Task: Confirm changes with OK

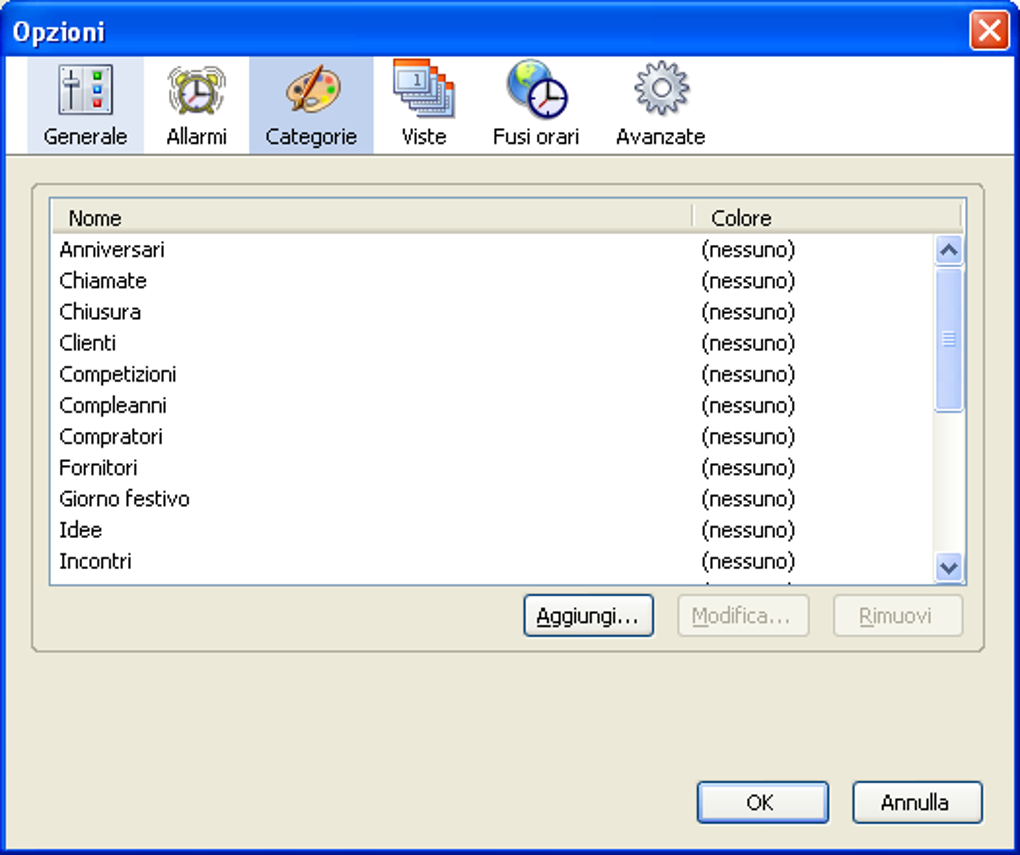Action: coord(762,802)
